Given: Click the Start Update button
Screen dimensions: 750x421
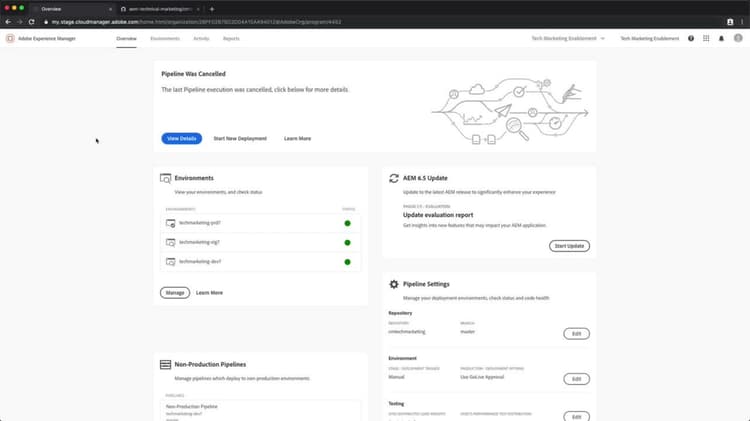Looking at the screenshot, I should coord(569,246).
